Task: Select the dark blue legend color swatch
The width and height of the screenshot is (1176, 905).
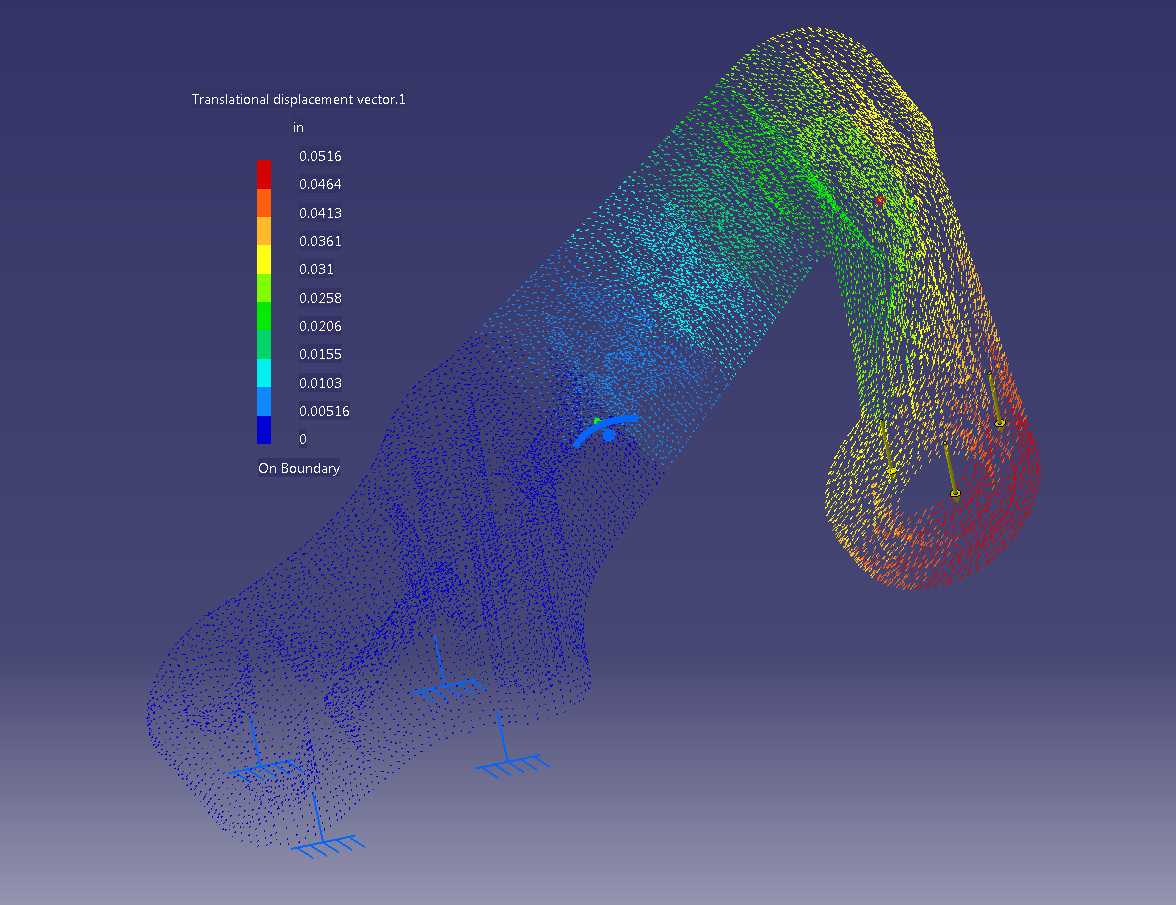Action: (264, 430)
